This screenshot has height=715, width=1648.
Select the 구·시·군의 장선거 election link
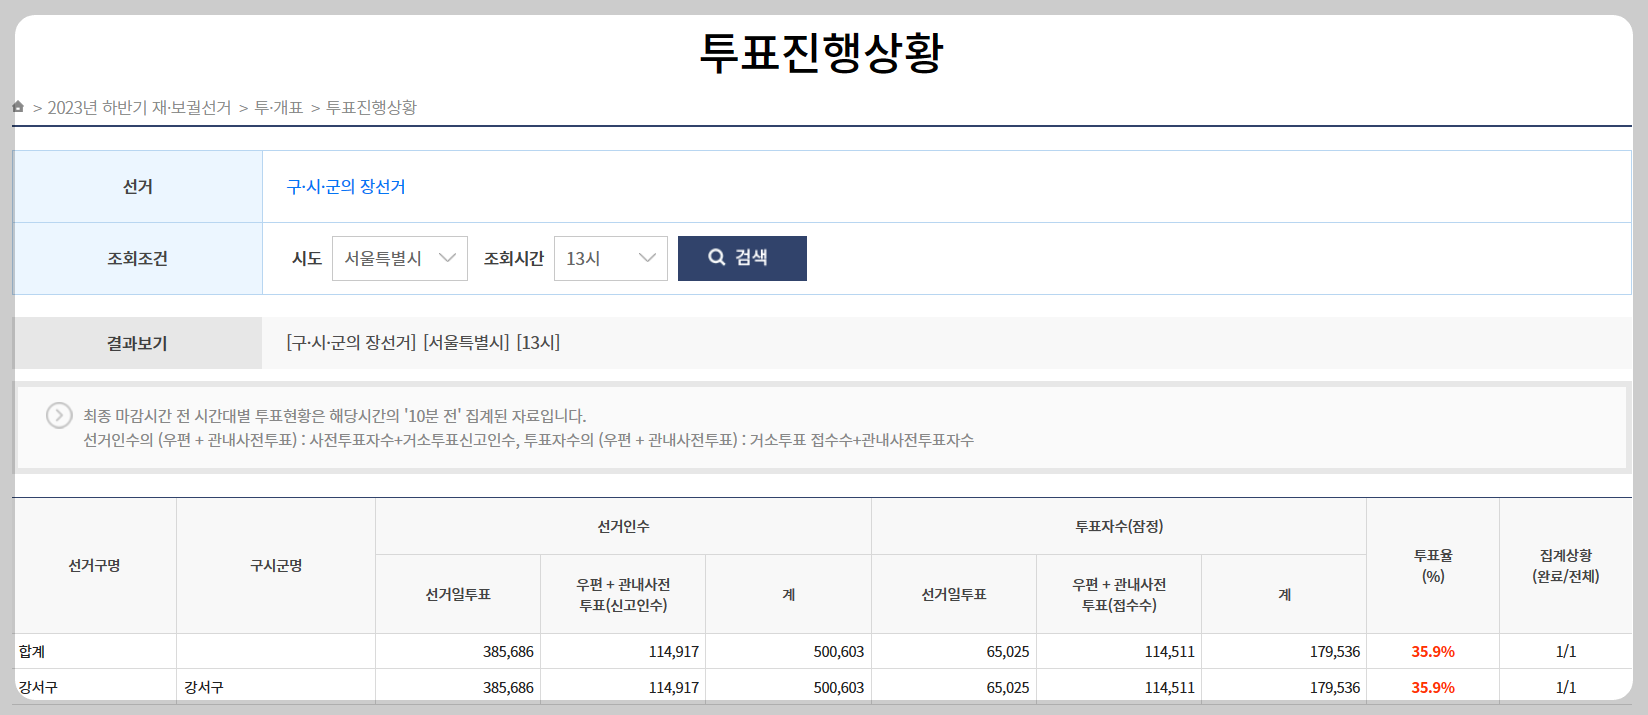(x=346, y=187)
